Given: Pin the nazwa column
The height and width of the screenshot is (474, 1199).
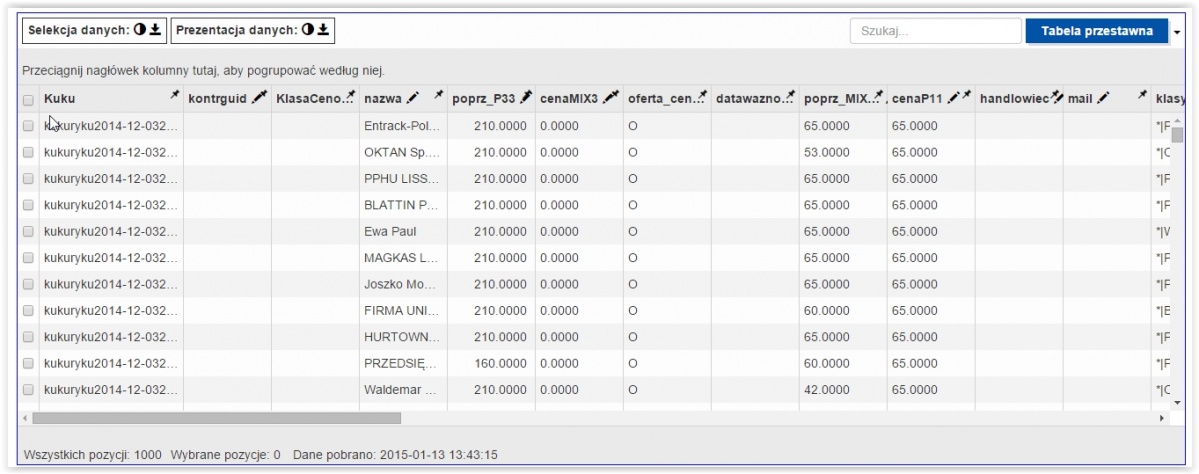Looking at the screenshot, I should tap(438, 94).
